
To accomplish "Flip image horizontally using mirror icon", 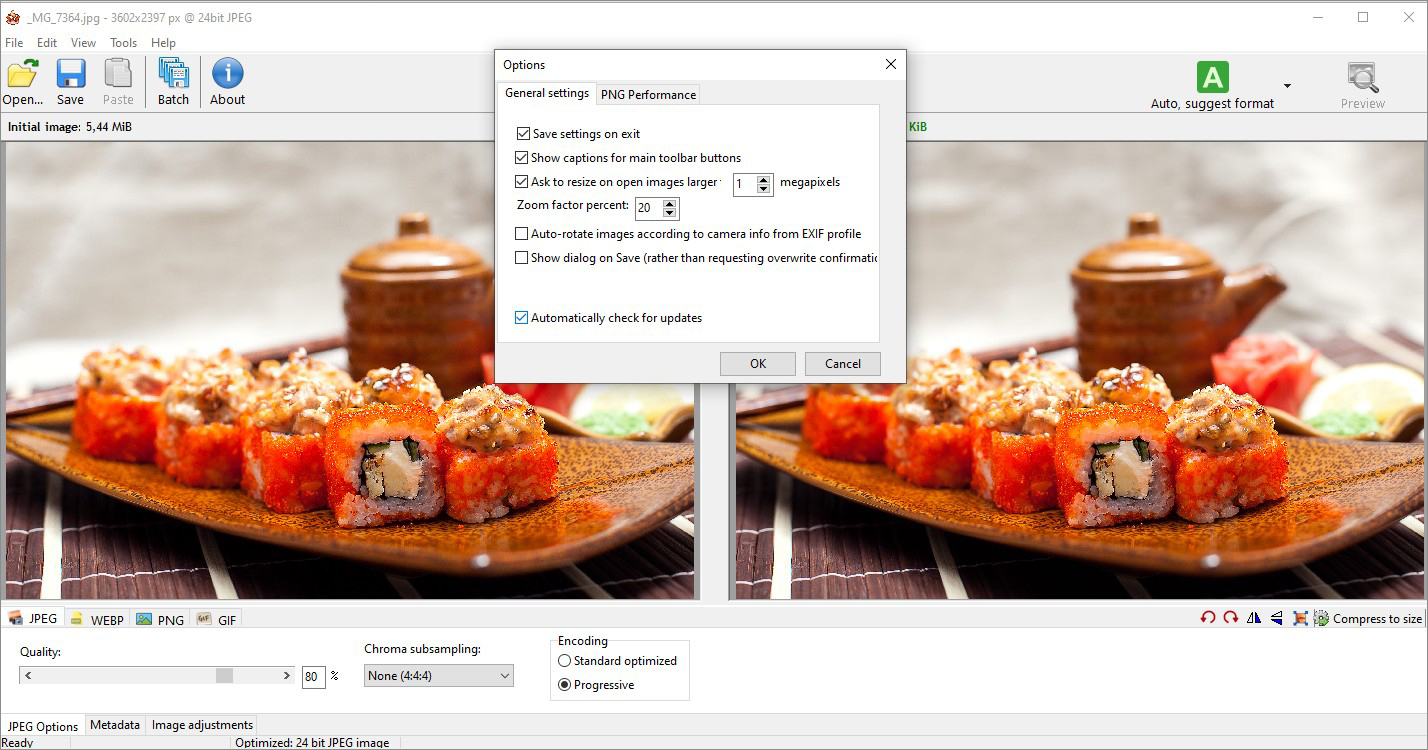I will (x=1254, y=618).
